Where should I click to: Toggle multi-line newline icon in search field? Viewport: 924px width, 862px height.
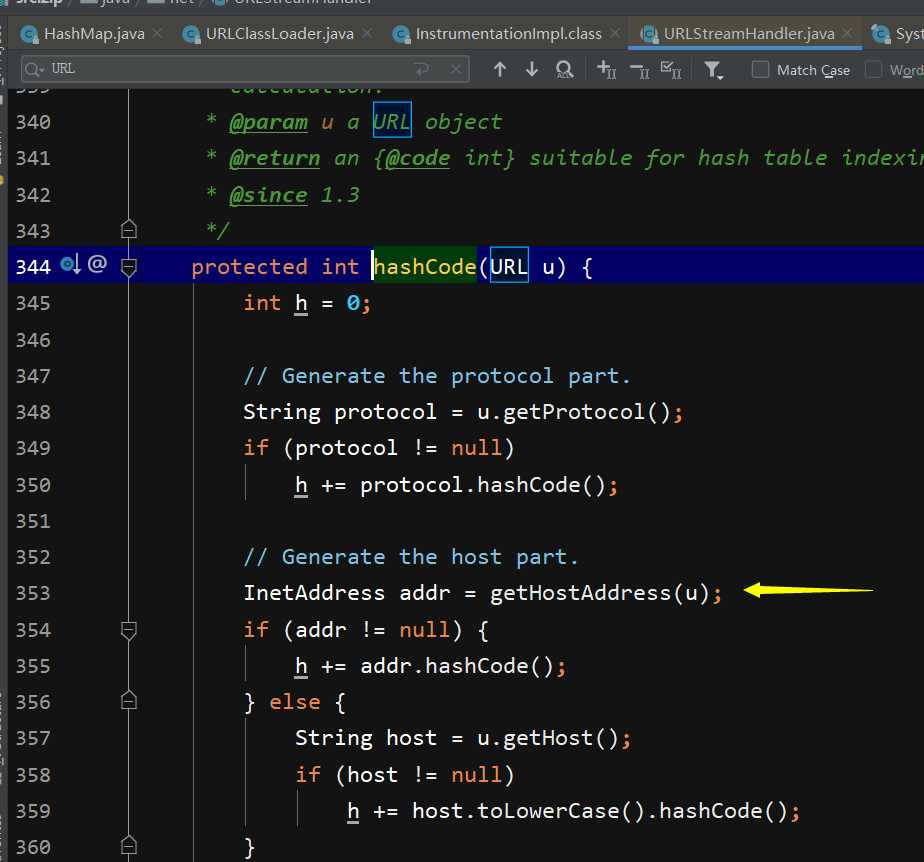(x=422, y=70)
